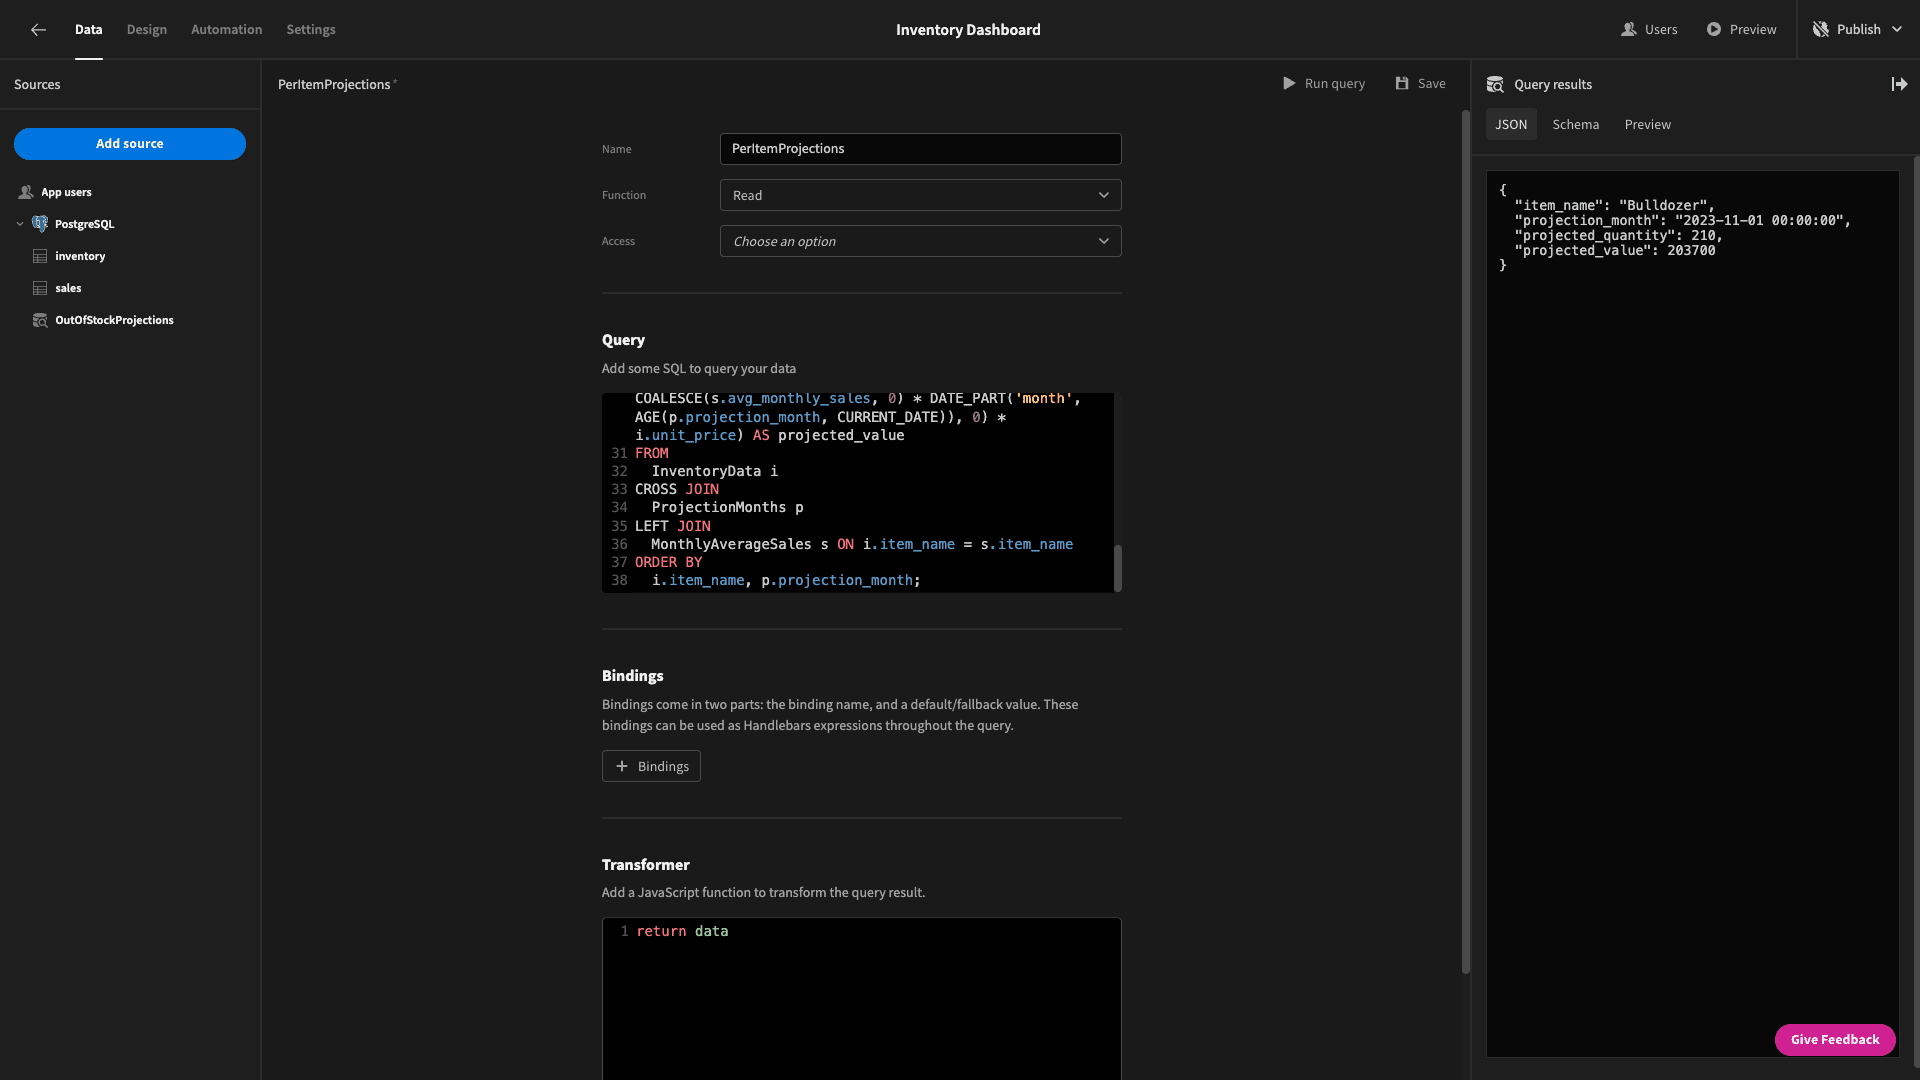Open the Function Read dropdown
Image resolution: width=1920 pixels, height=1080 pixels.
pyautogui.click(x=920, y=196)
